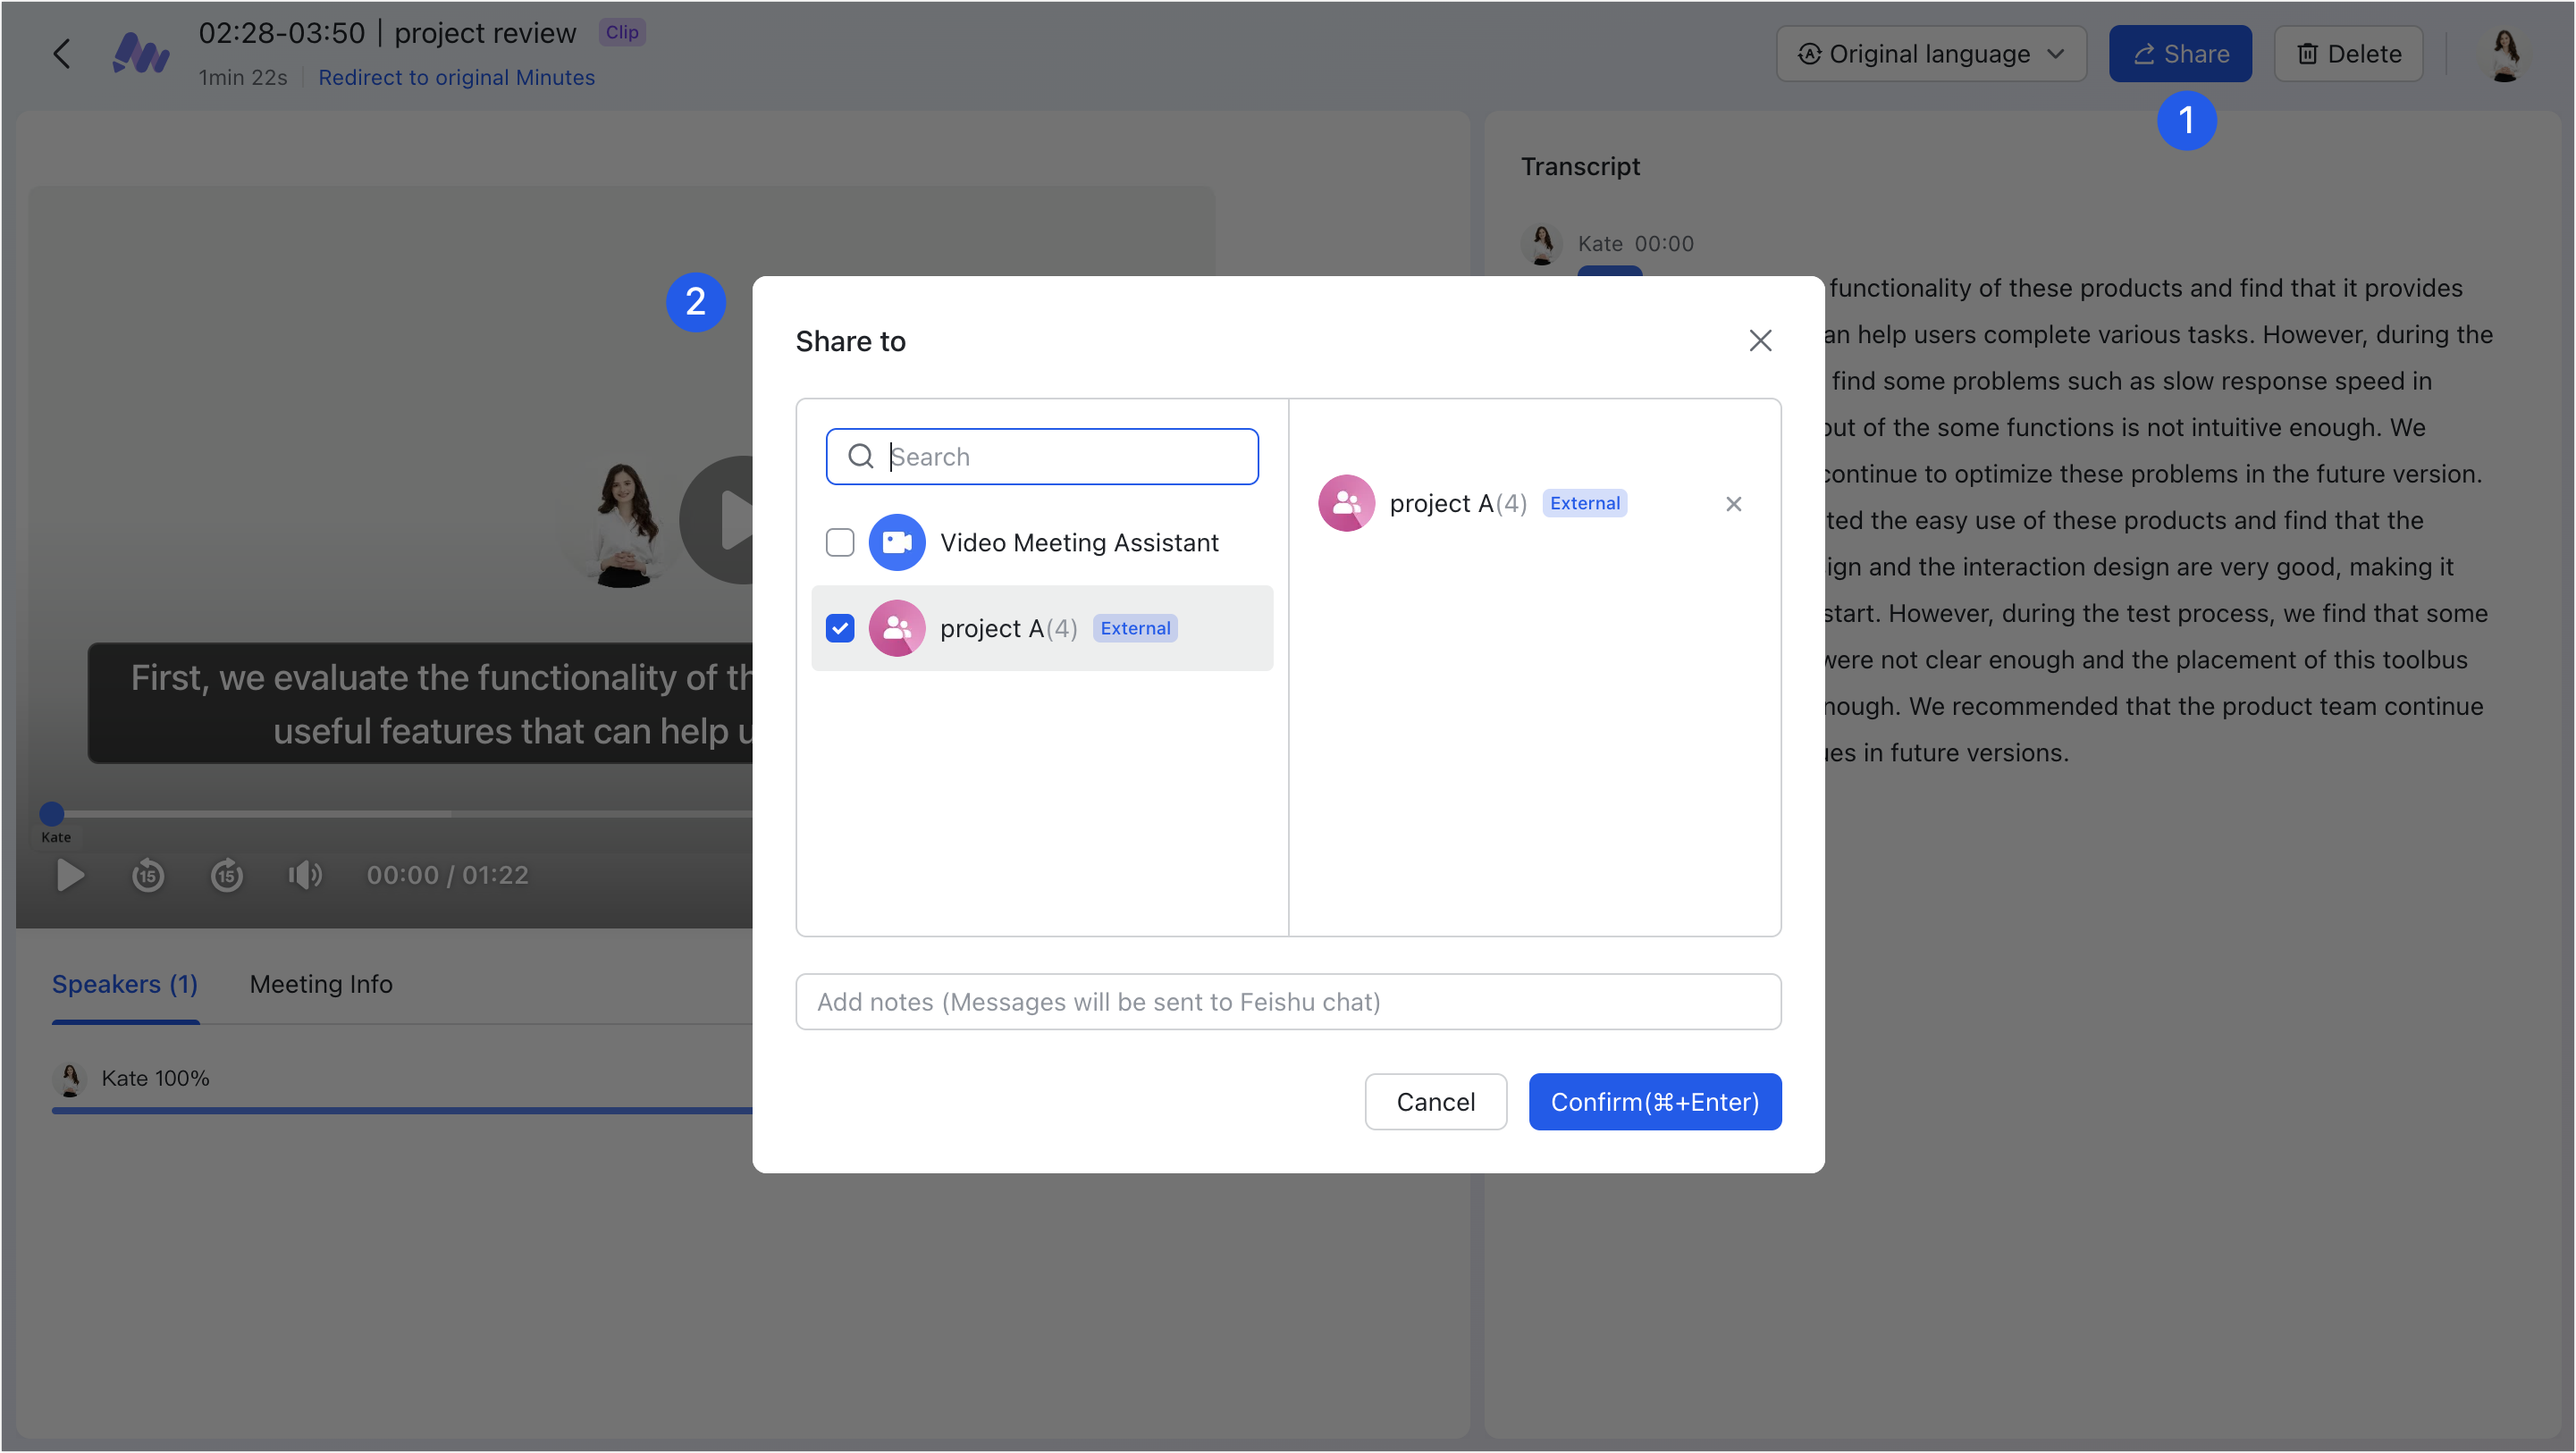Skip forward 15 seconds
The height and width of the screenshot is (1453, 2576).
227,875
